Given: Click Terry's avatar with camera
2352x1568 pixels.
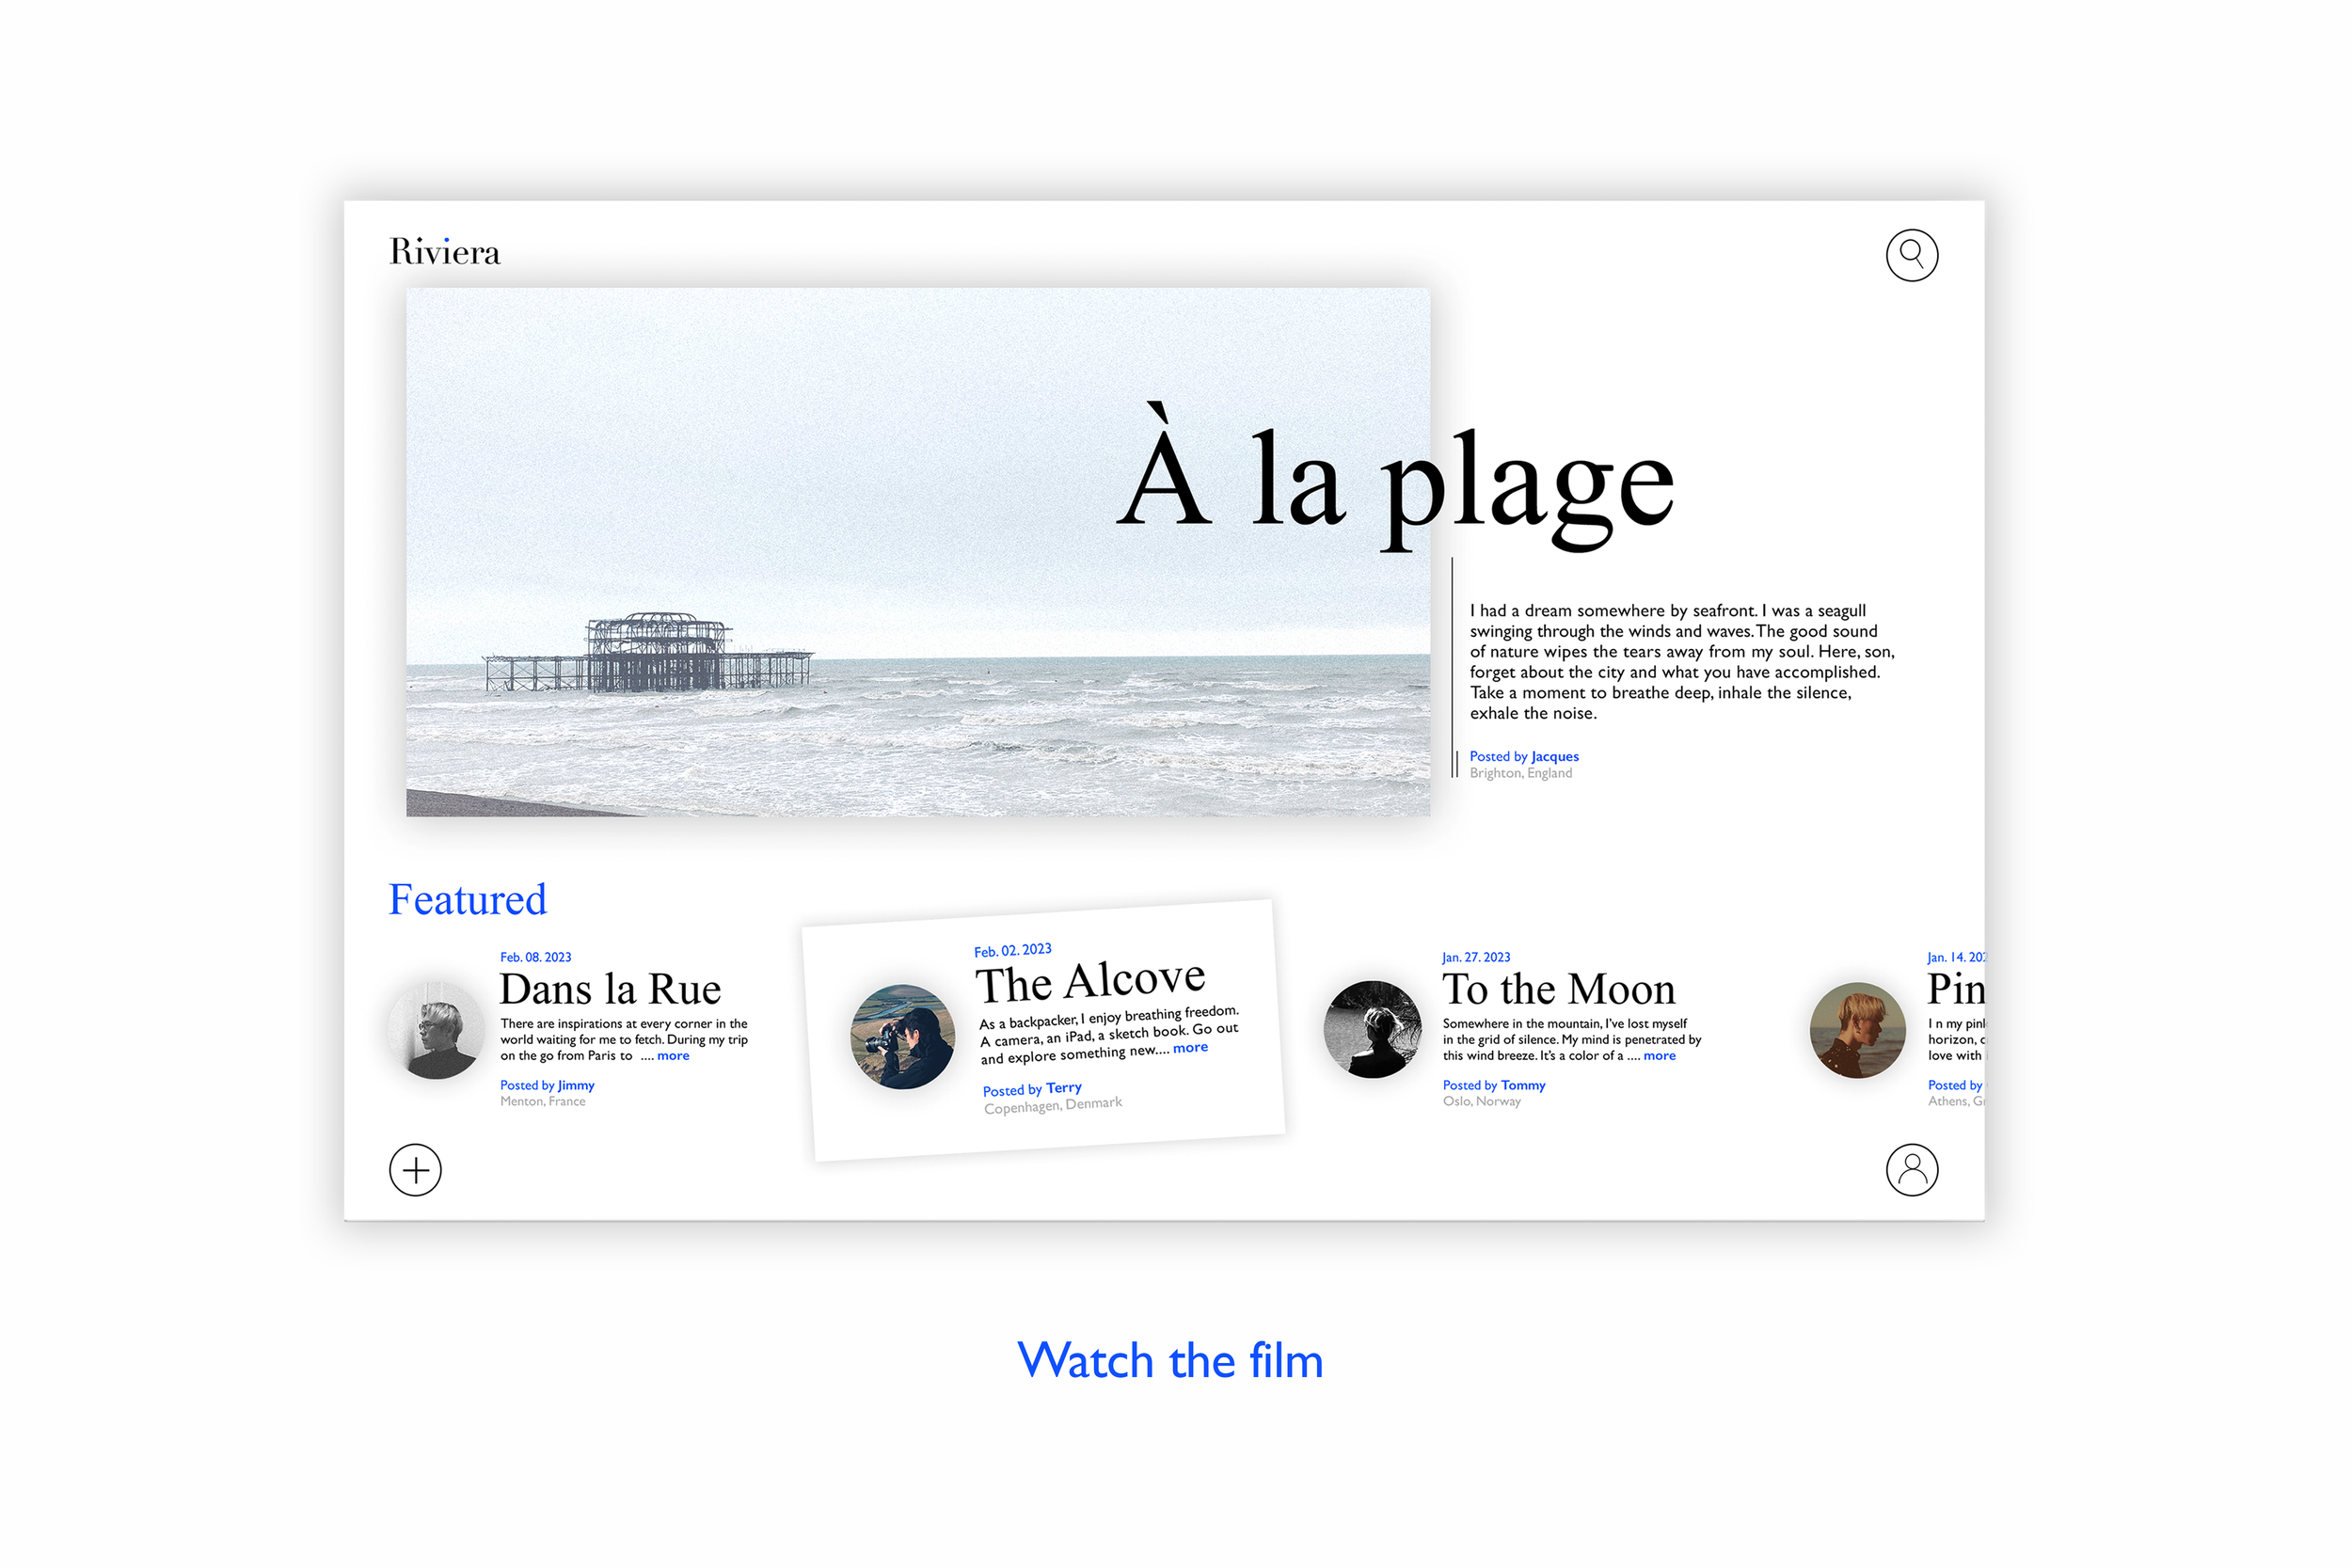Looking at the screenshot, I should click(x=902, y=1036).
